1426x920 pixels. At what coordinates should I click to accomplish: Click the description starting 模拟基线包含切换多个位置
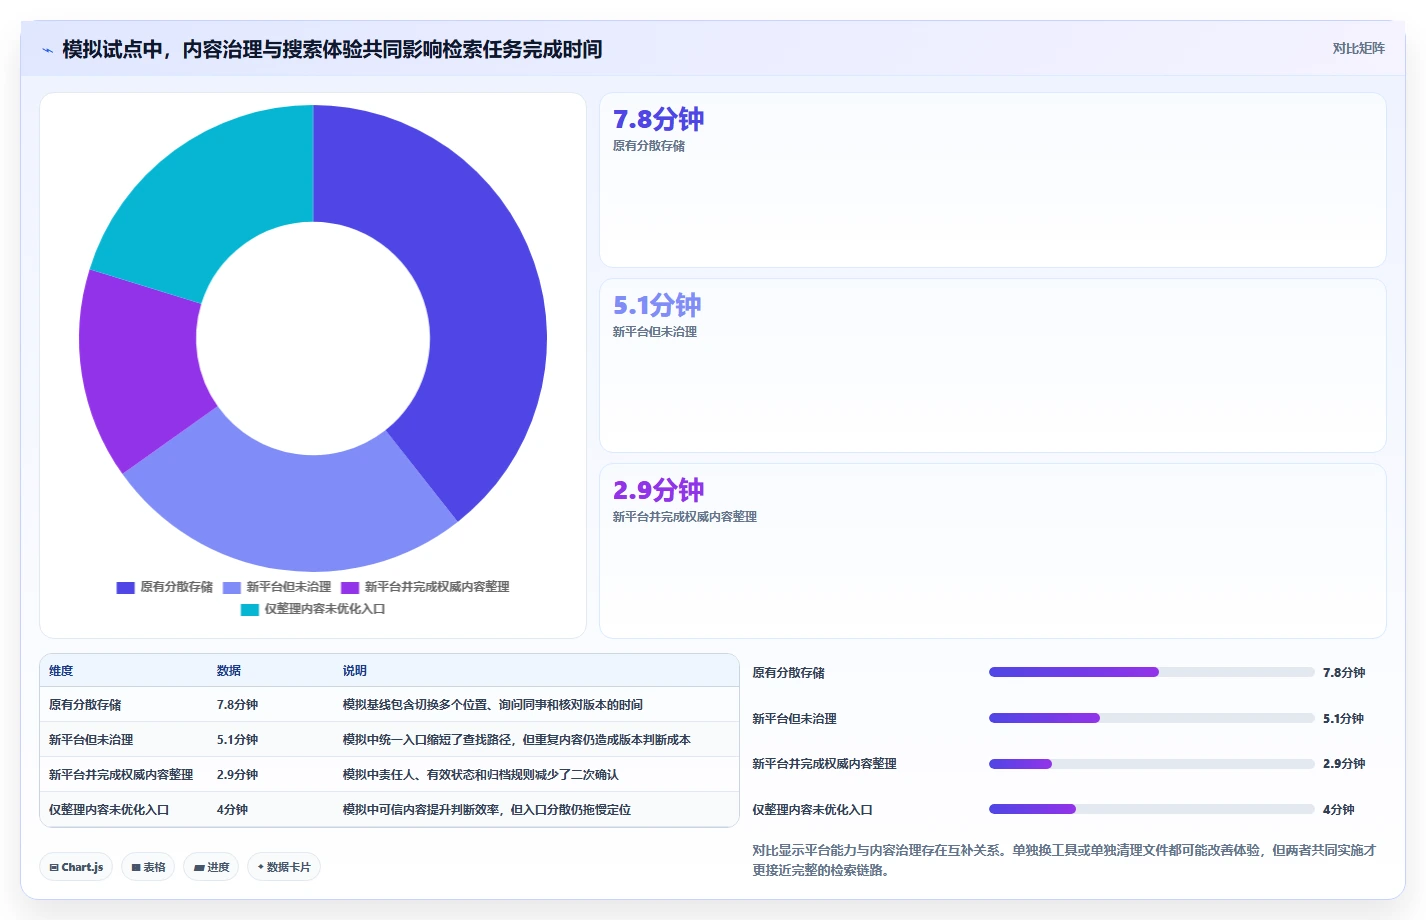click(493, 705)
